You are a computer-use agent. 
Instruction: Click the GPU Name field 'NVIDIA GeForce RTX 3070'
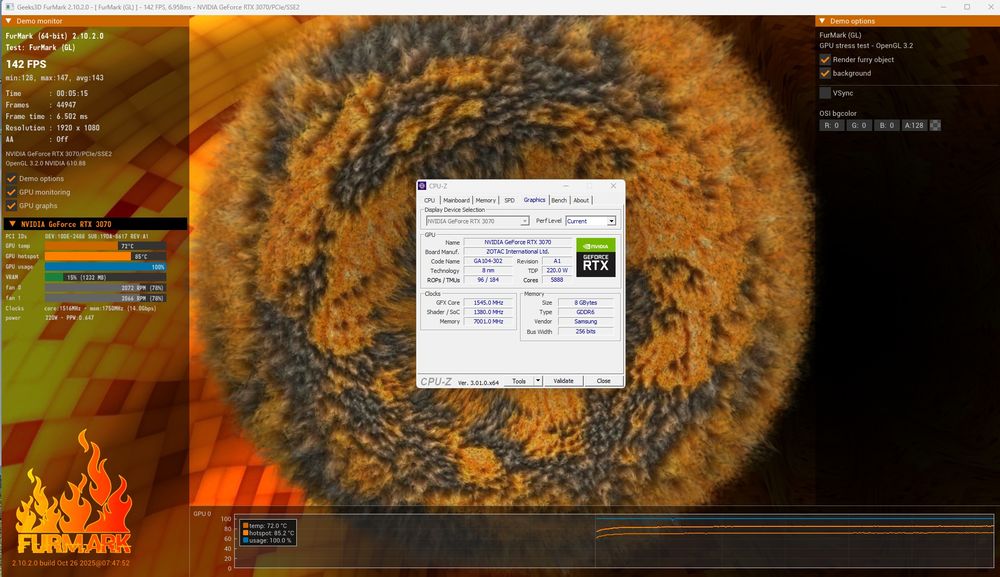click(517, 242)
